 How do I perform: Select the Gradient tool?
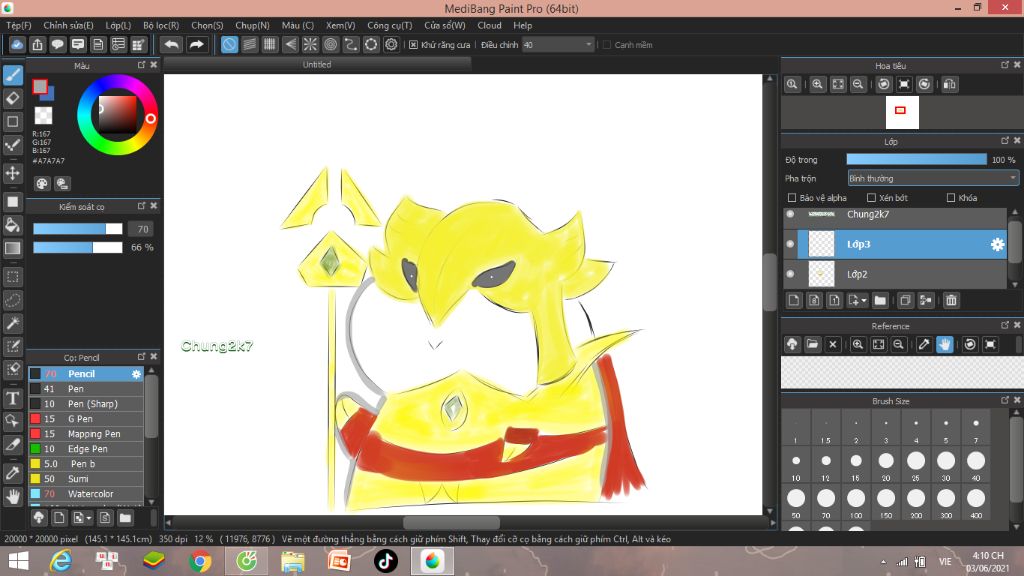point(12,248)
